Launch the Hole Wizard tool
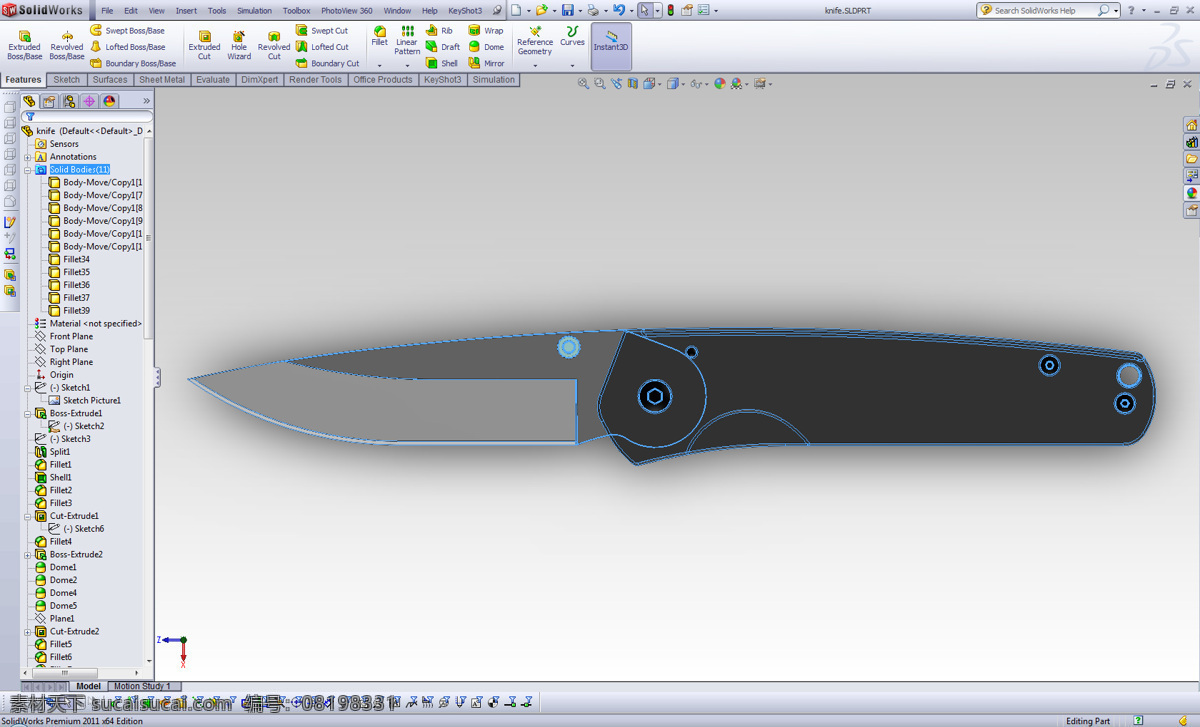 [x=239, y=45]
